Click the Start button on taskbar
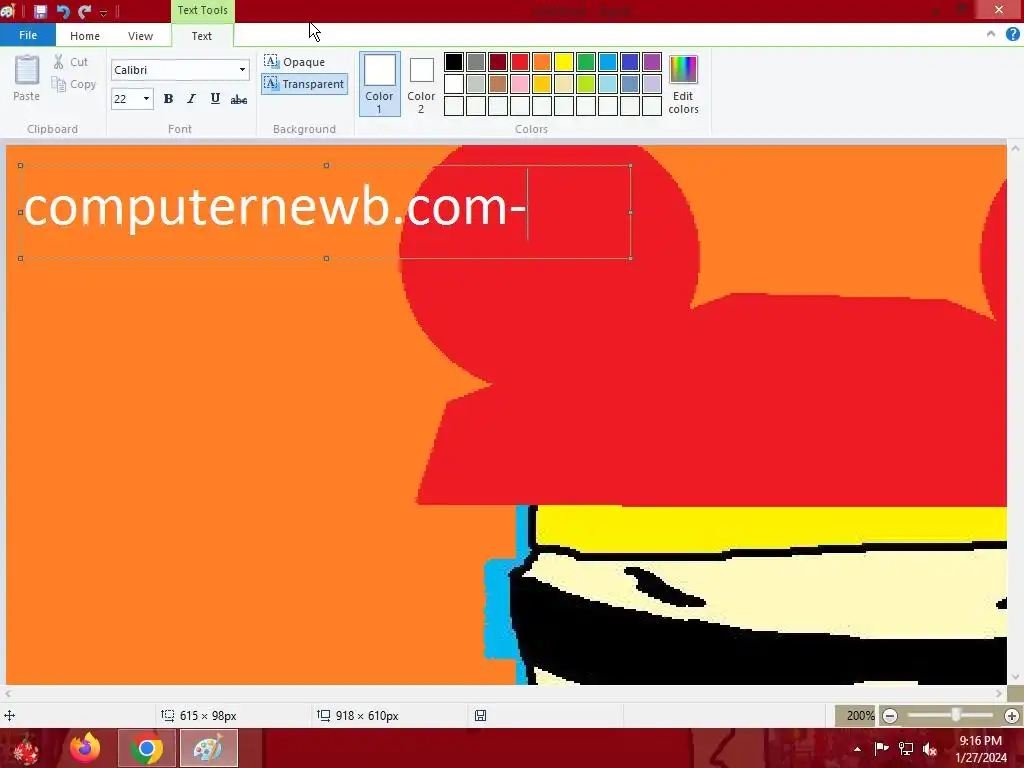Image resolution: width=1024 pixels, height=768 pixels. tap(26, 748)
